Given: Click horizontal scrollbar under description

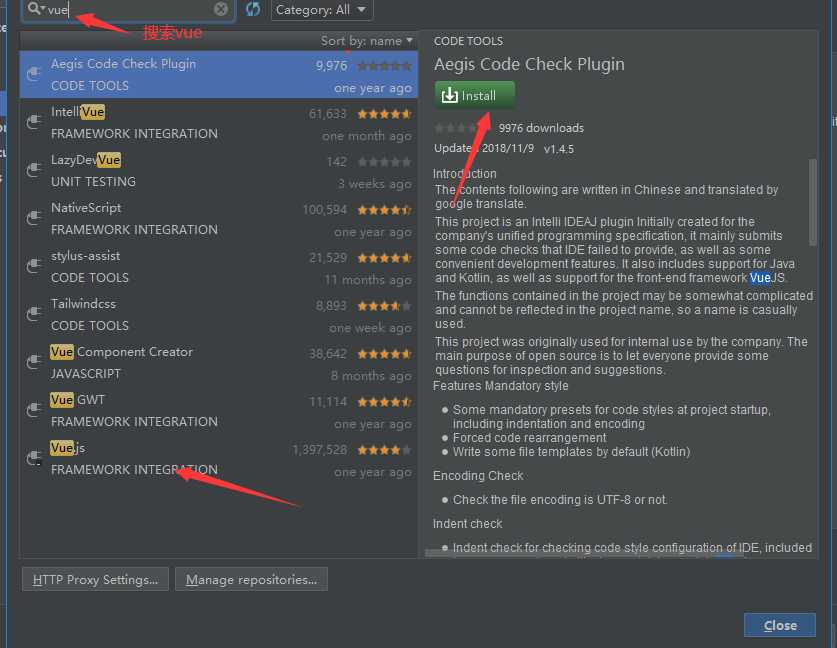Looking at the screenshot, I should click(585, 554).
